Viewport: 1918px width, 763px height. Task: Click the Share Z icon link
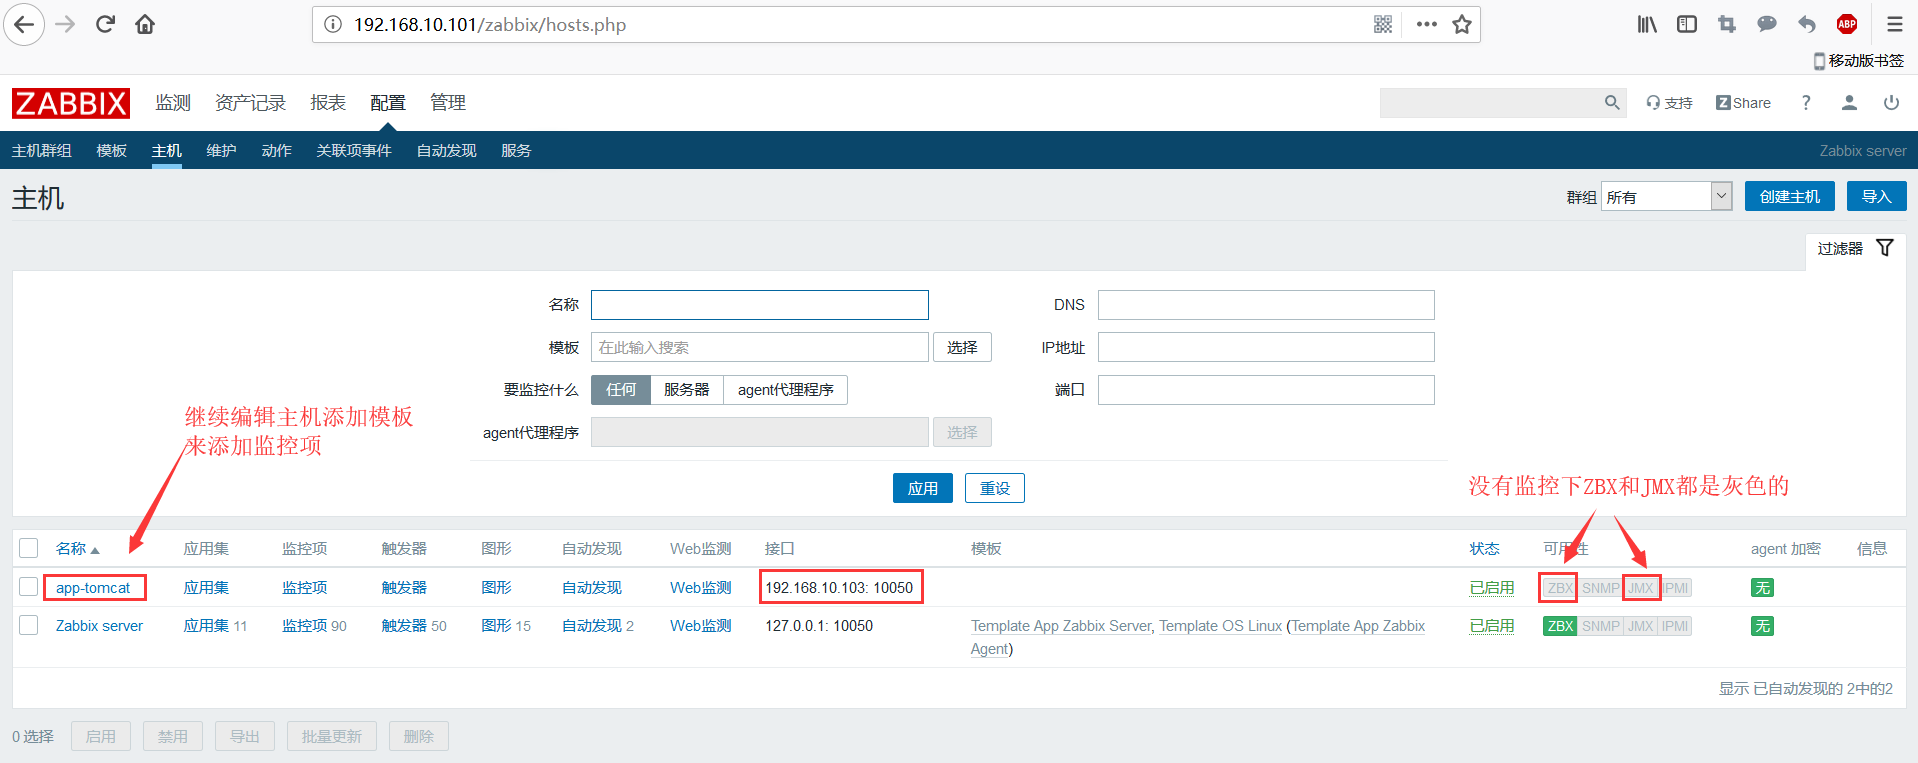point(1743,103)
